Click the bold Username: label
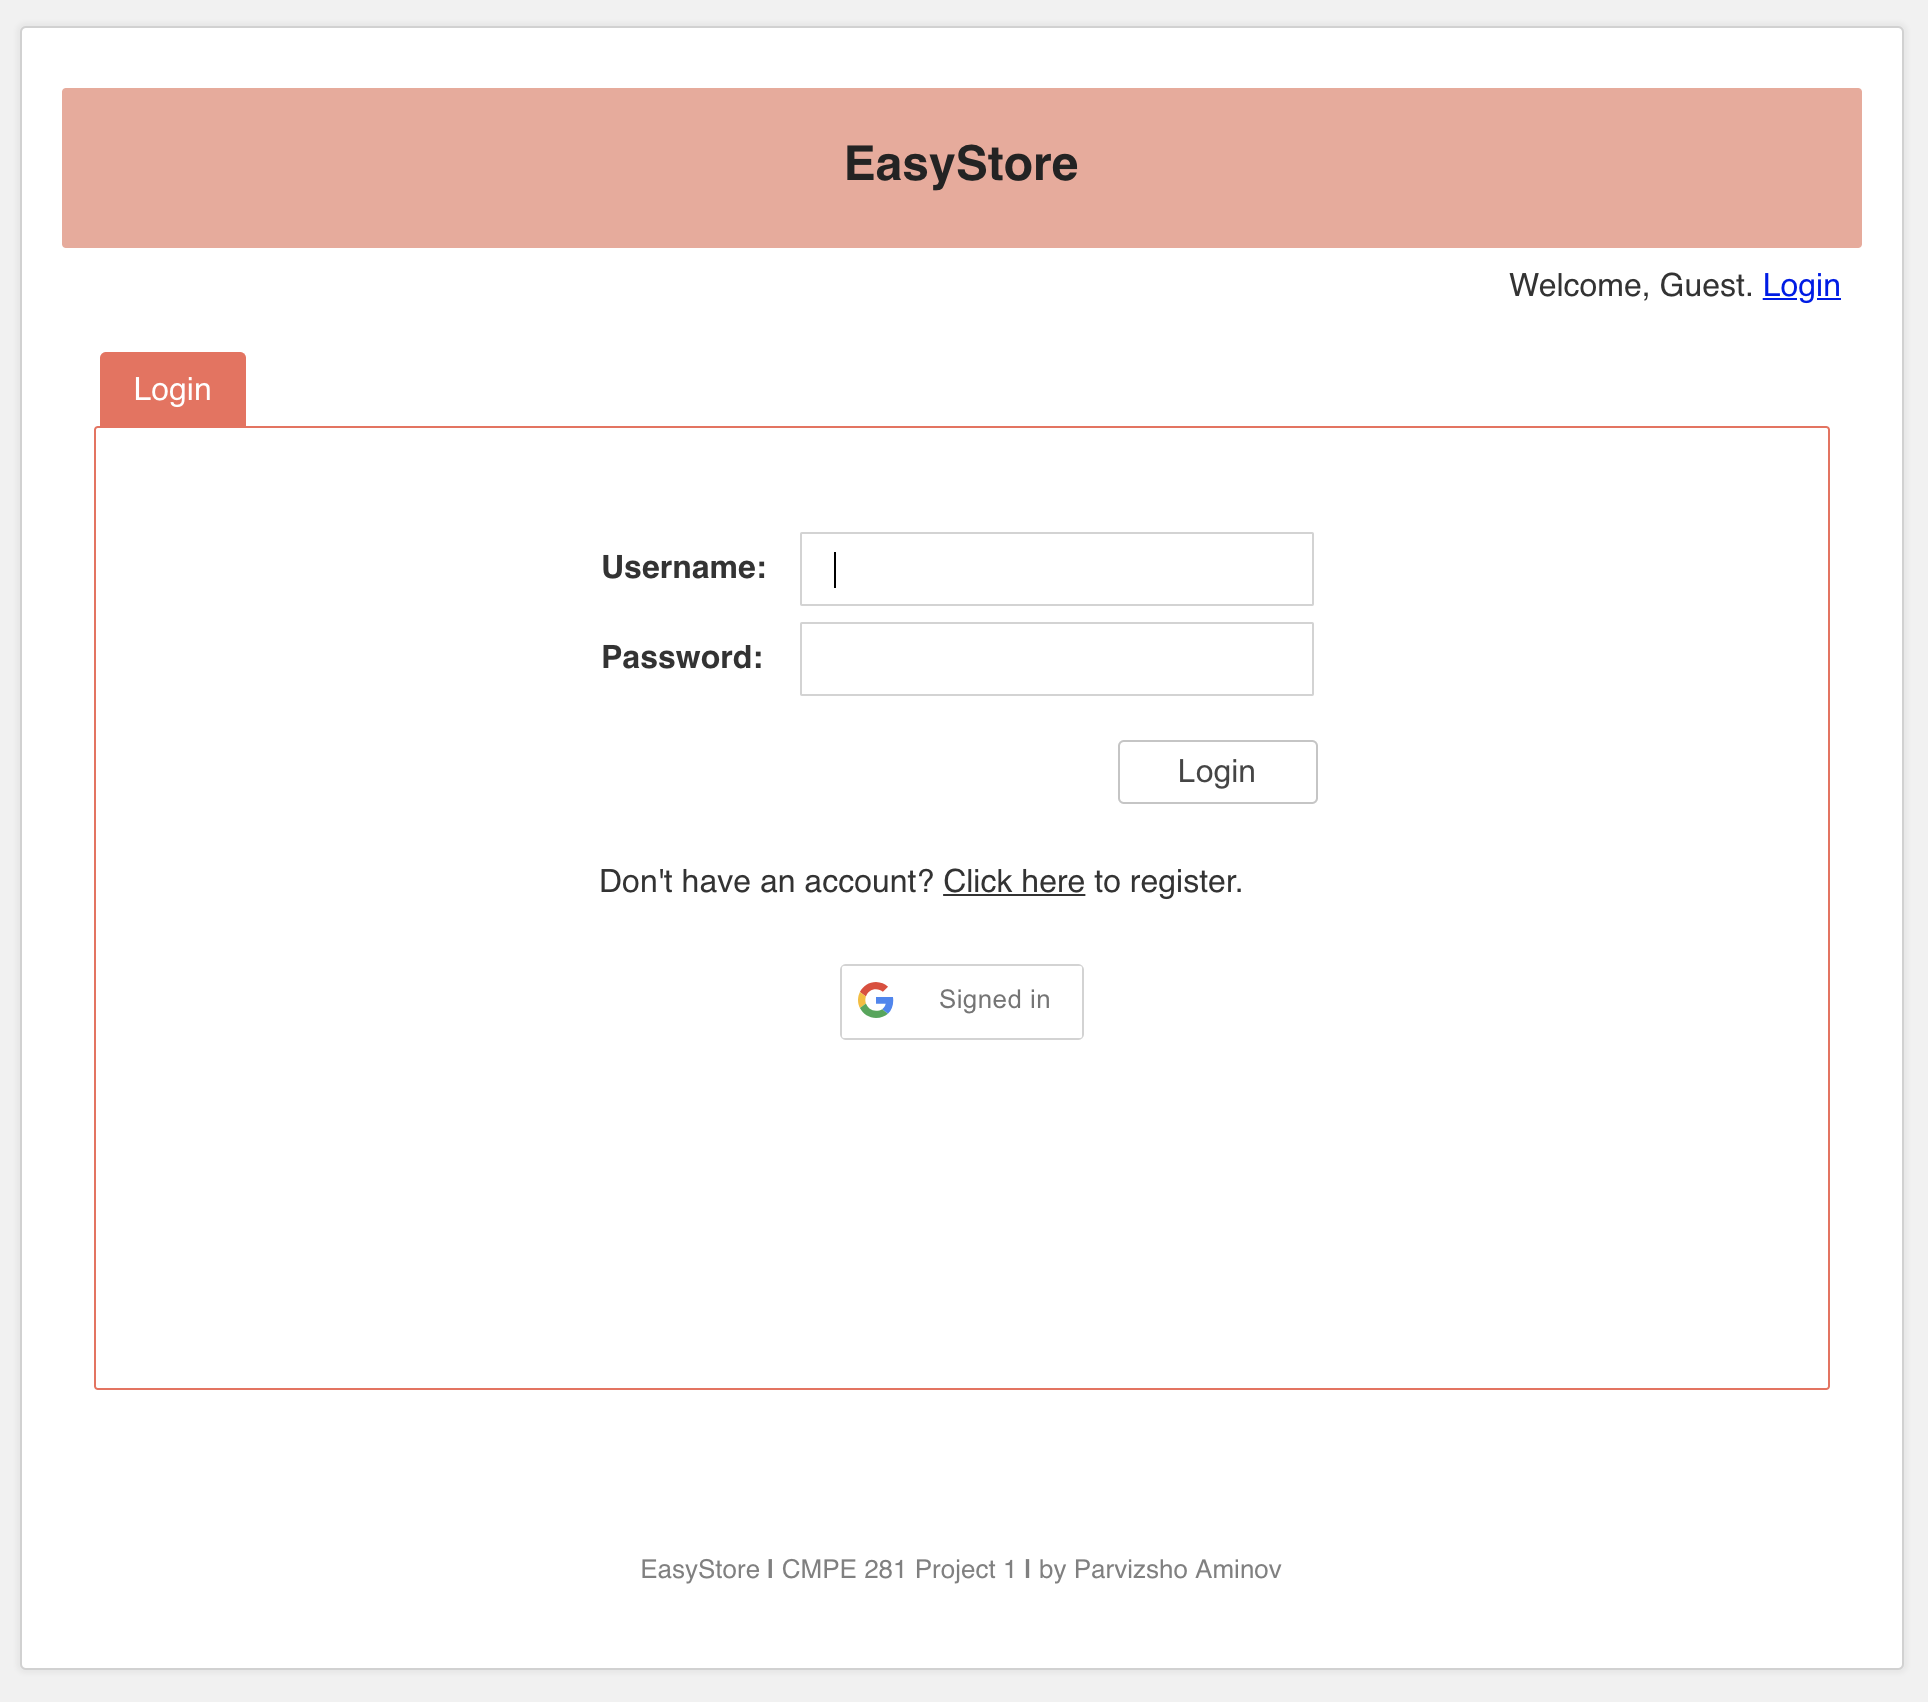The image size is (1928, 1702). tap(683, 568)
